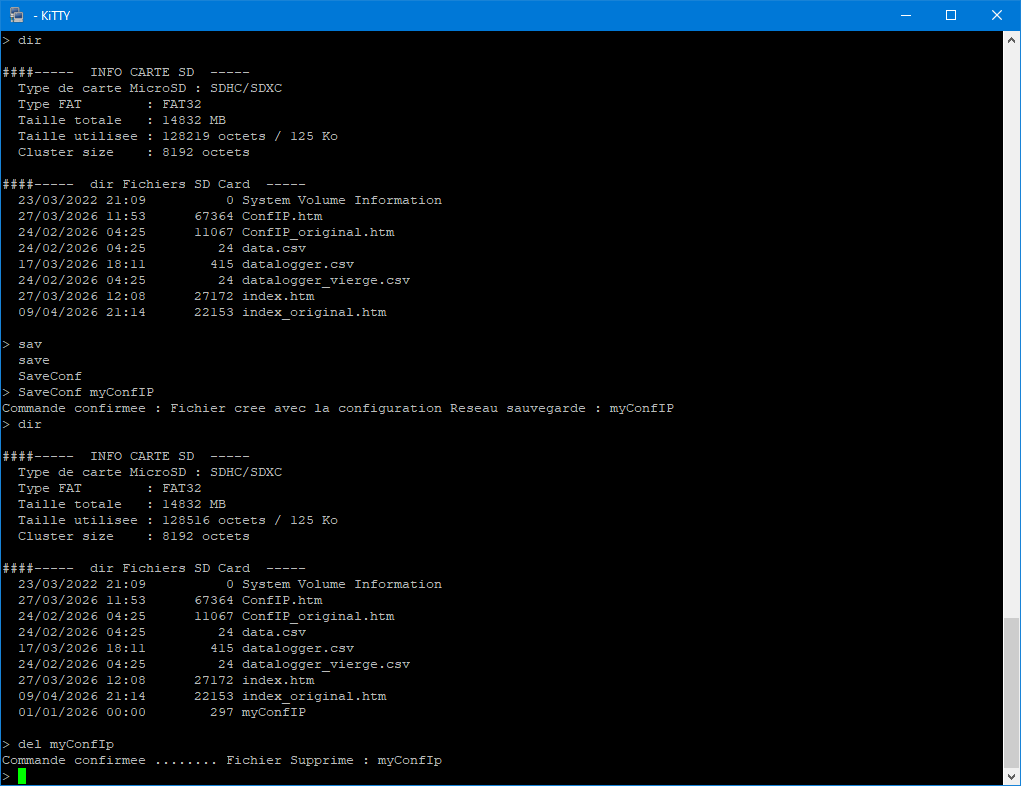Click 'System Volume Information' in the second listing
The image size is (1021, 786).
342,584
